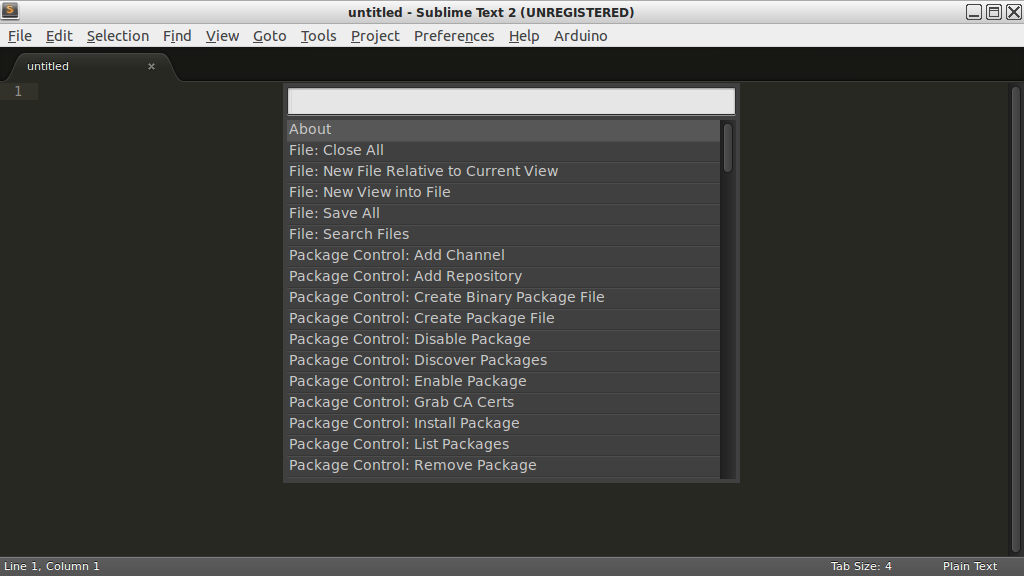Open the File menu
This screenshot has width=1024, height=576.
[x=20, y=36]
